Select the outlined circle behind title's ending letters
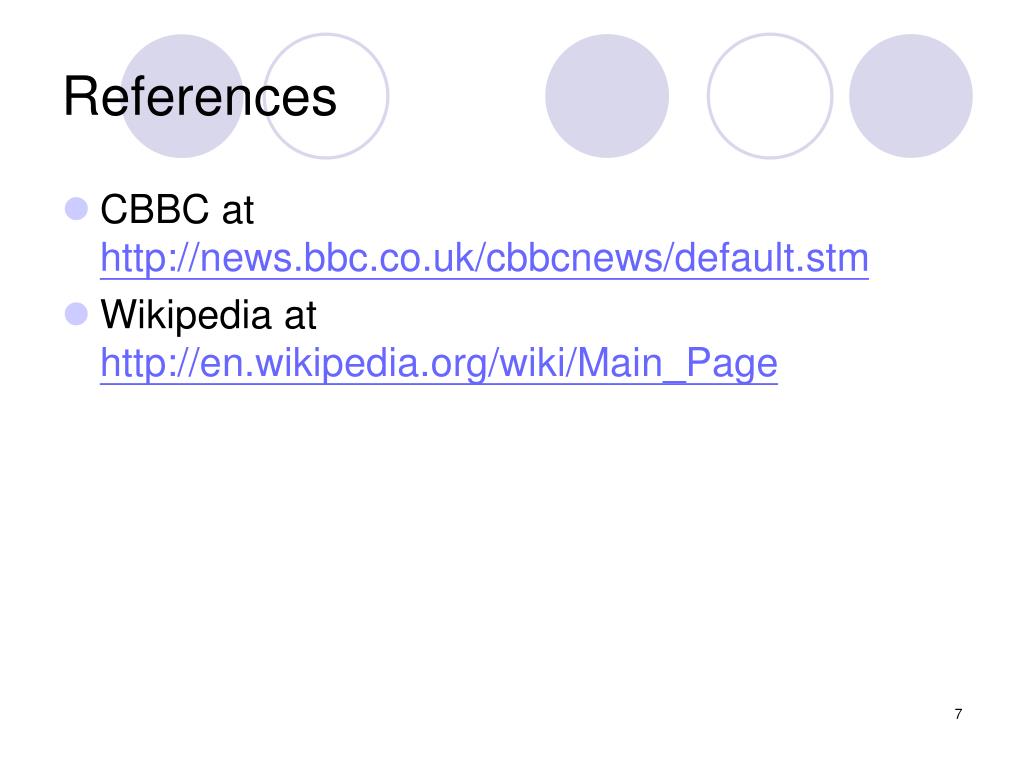The width and height of the screenshot is (1024, 768). (327, 96)
